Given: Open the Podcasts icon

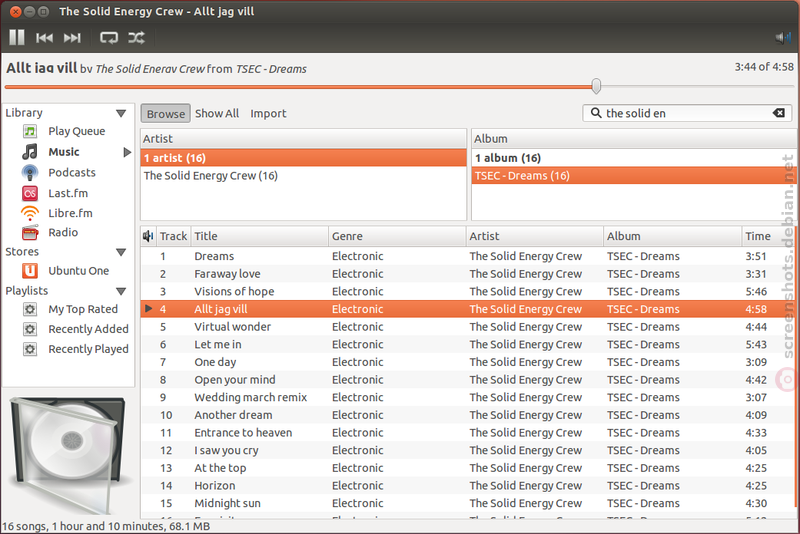Looking at the screenshot, I should click(x=30, y=173).
